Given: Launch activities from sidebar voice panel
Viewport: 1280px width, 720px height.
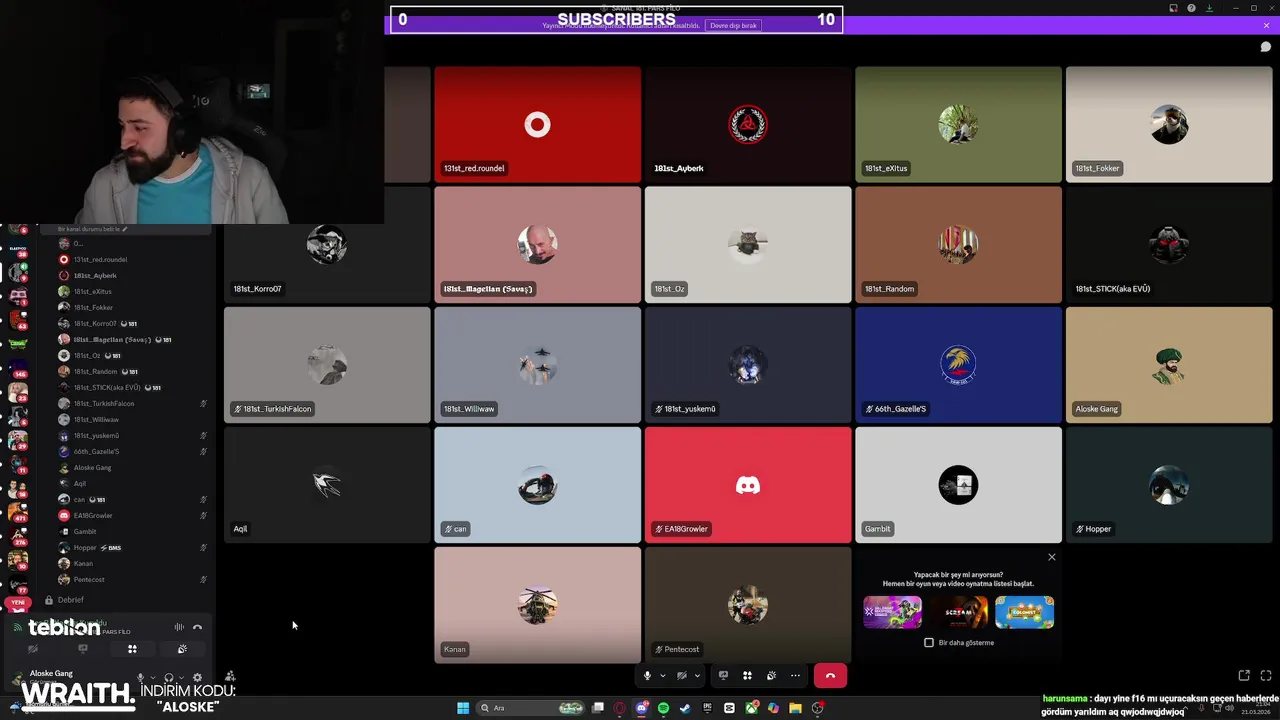Looking at the screenshot, I should click(x=132, y=649).
